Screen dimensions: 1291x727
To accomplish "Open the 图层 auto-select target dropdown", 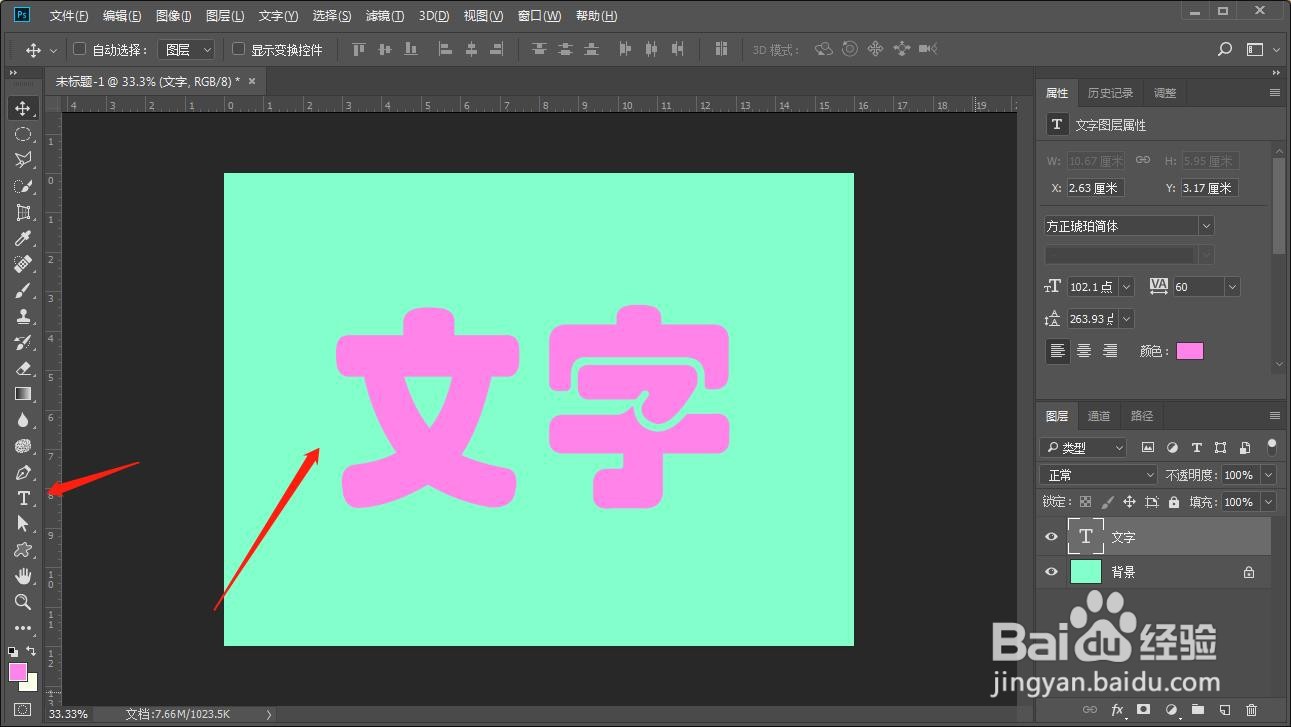I will point(186,49).
